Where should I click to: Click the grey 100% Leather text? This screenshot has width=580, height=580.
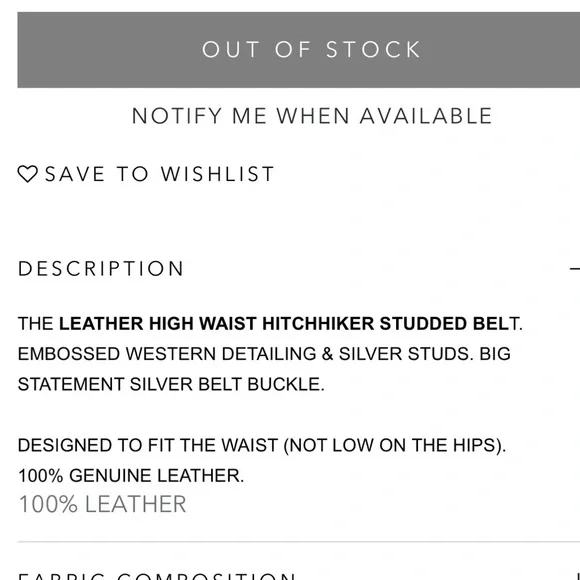tap(102, 504)
